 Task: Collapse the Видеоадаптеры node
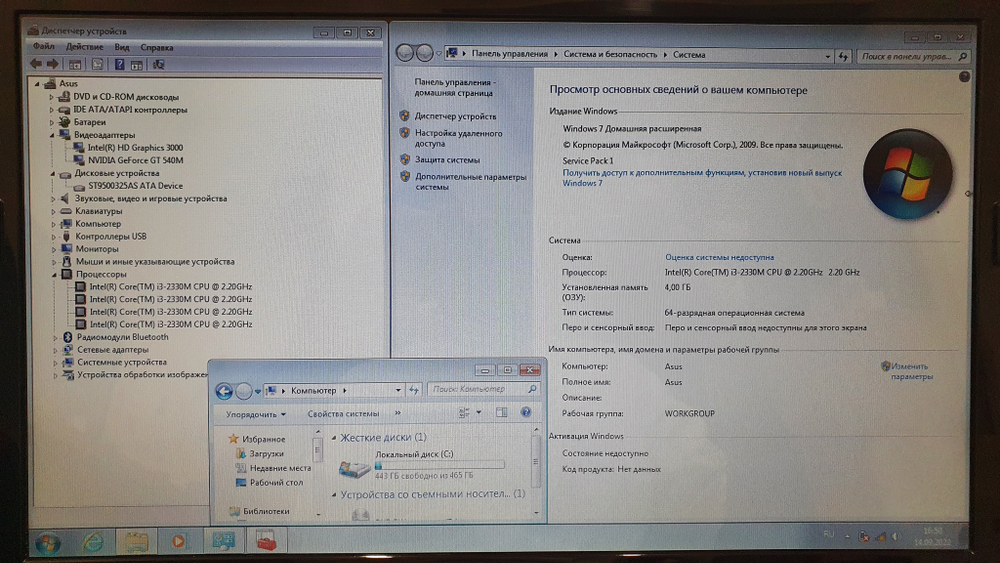[53, 135]
